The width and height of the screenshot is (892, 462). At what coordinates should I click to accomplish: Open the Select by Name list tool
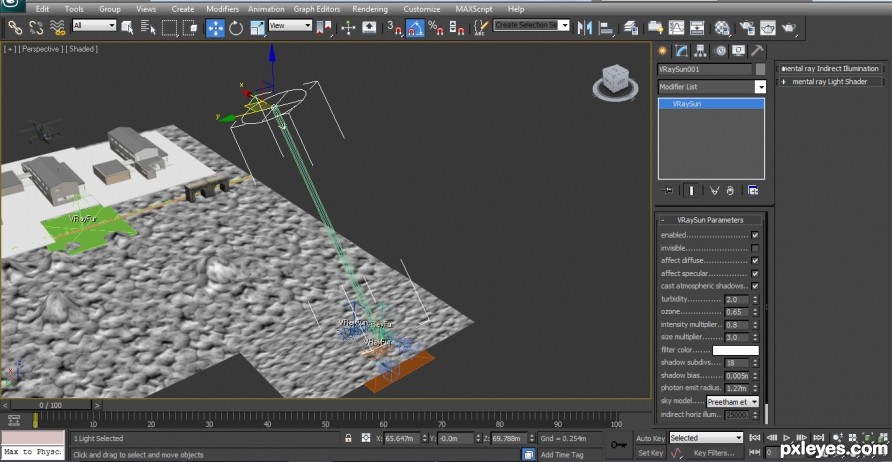click(x=148, y=27)
